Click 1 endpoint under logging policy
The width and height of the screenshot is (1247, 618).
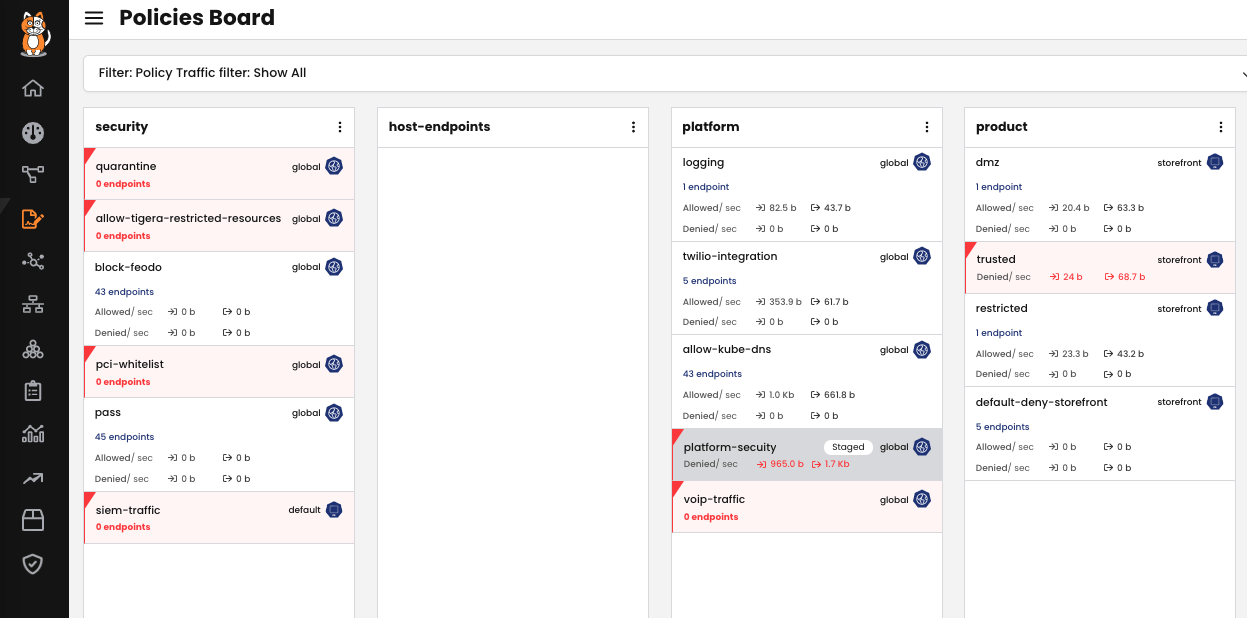coord(706,187)
